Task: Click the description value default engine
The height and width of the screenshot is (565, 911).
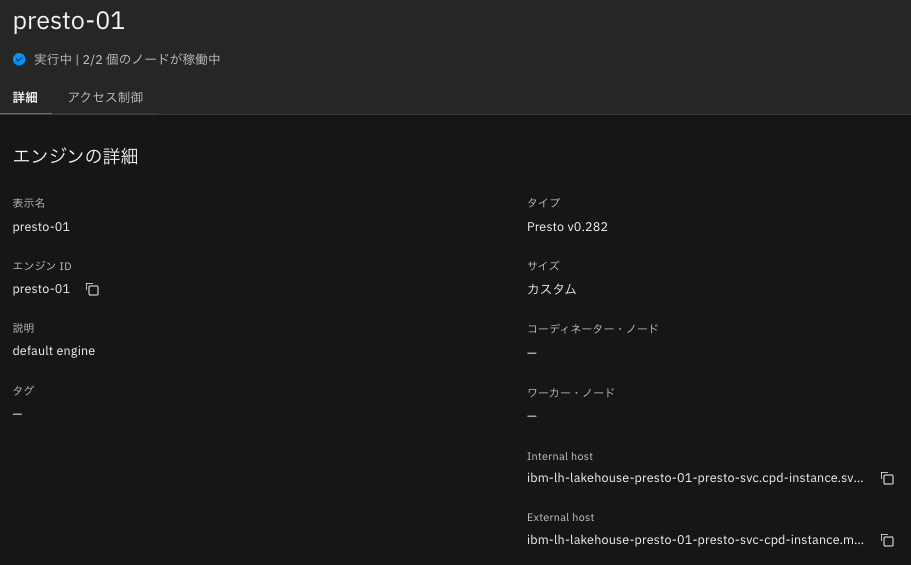Action: (x=53, y=351)
